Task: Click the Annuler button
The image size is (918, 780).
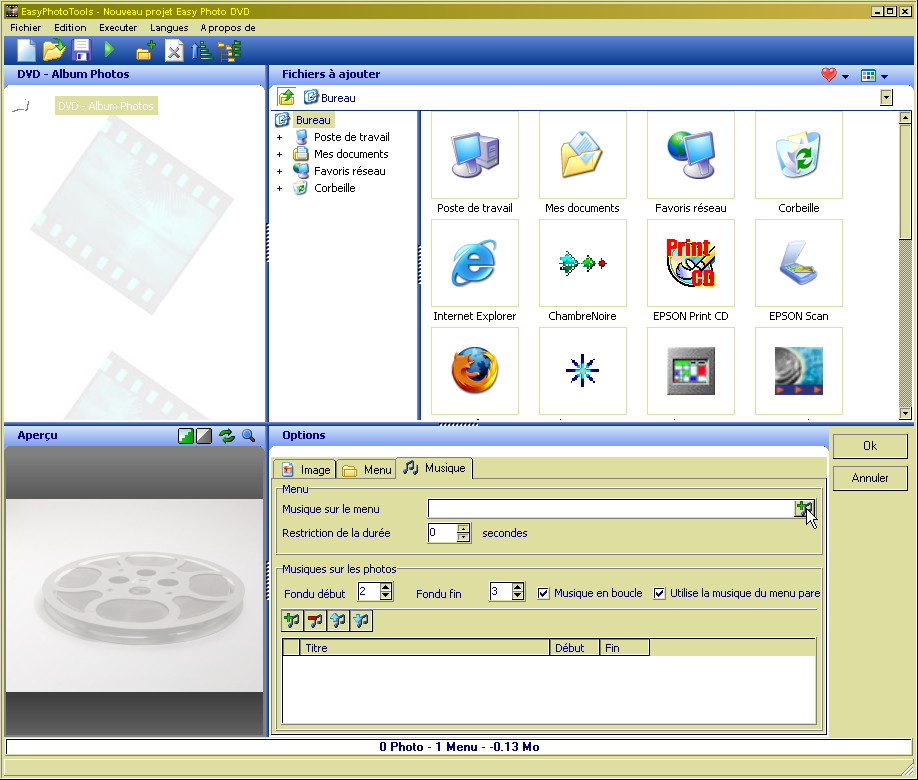Action: point(869,478)
